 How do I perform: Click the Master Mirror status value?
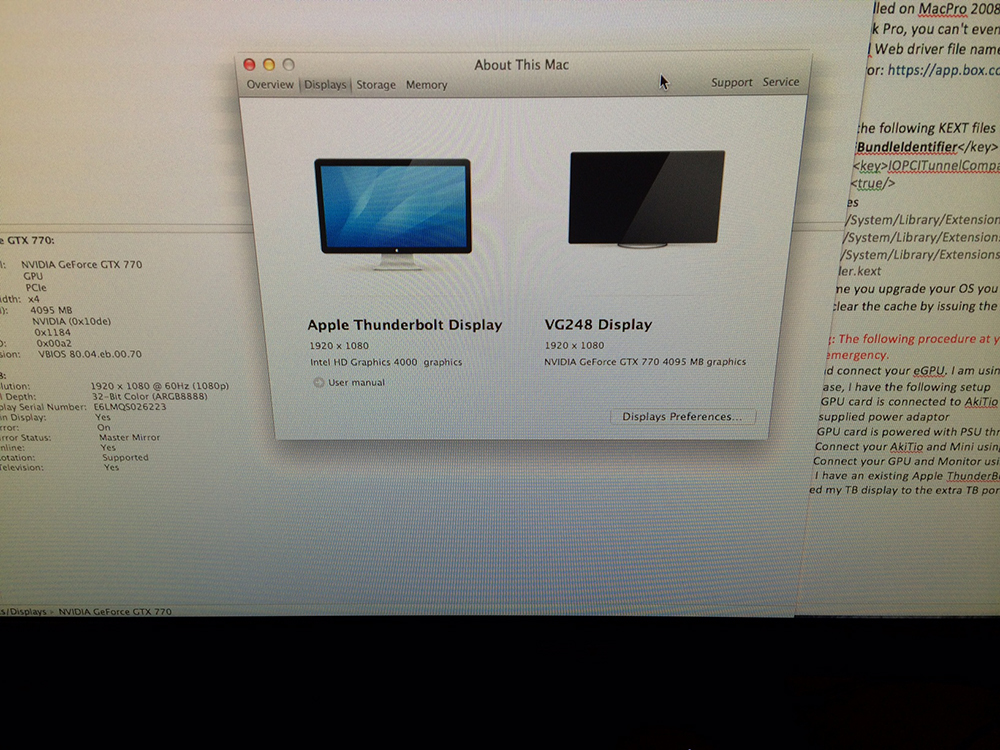coord(129,438)
